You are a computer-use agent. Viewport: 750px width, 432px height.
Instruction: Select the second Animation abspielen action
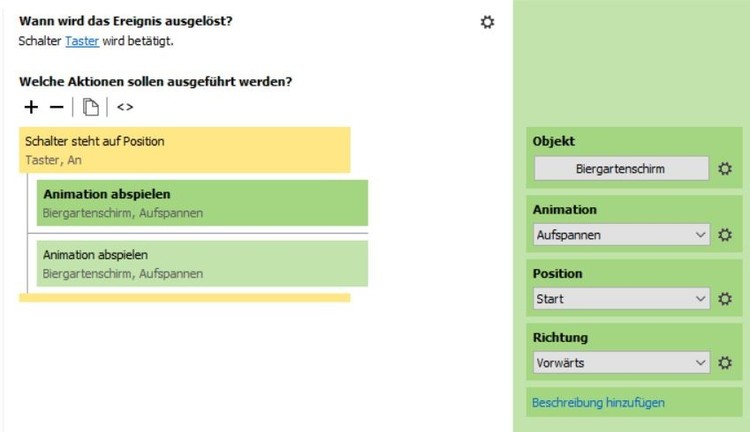(202, 263)
